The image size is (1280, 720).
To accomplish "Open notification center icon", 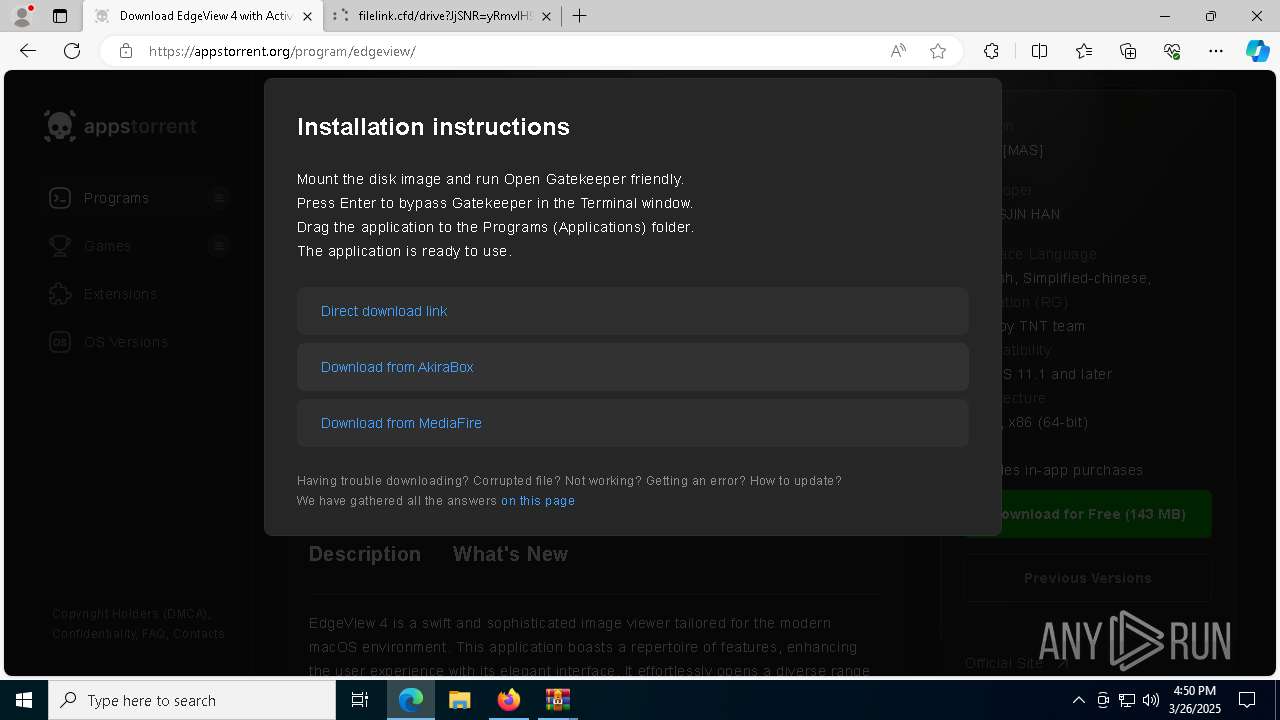I will tap(1247, 700).
